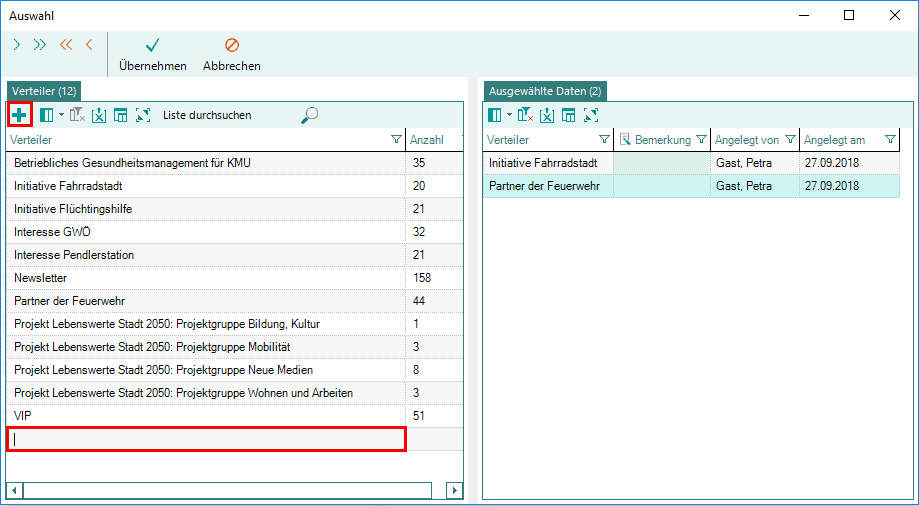Screen dimensions: 919x506
Task: Click the Bemerkung column note icon
Action: click(625, 140)
